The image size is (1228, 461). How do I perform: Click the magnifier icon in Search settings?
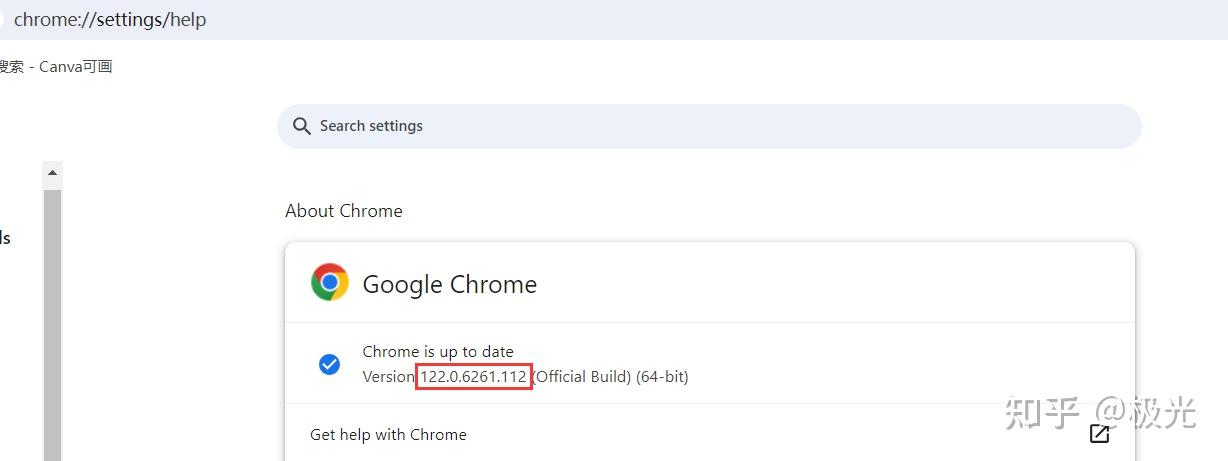point(301,126)
